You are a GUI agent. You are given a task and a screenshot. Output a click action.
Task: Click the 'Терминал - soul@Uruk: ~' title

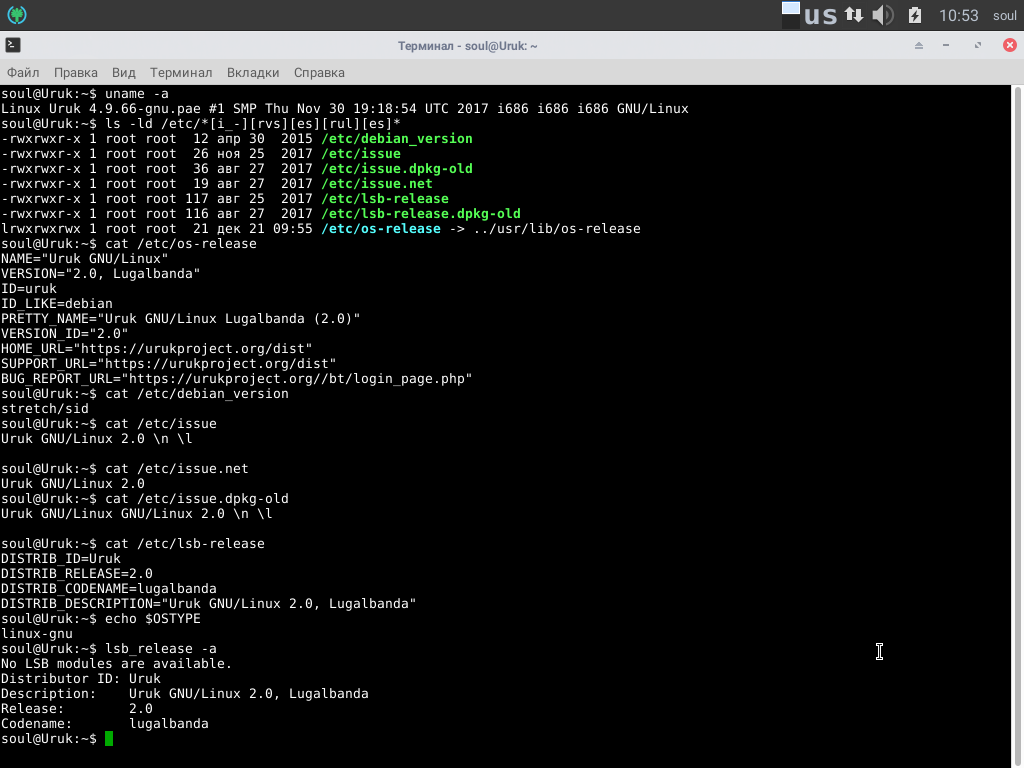[468, 46]
